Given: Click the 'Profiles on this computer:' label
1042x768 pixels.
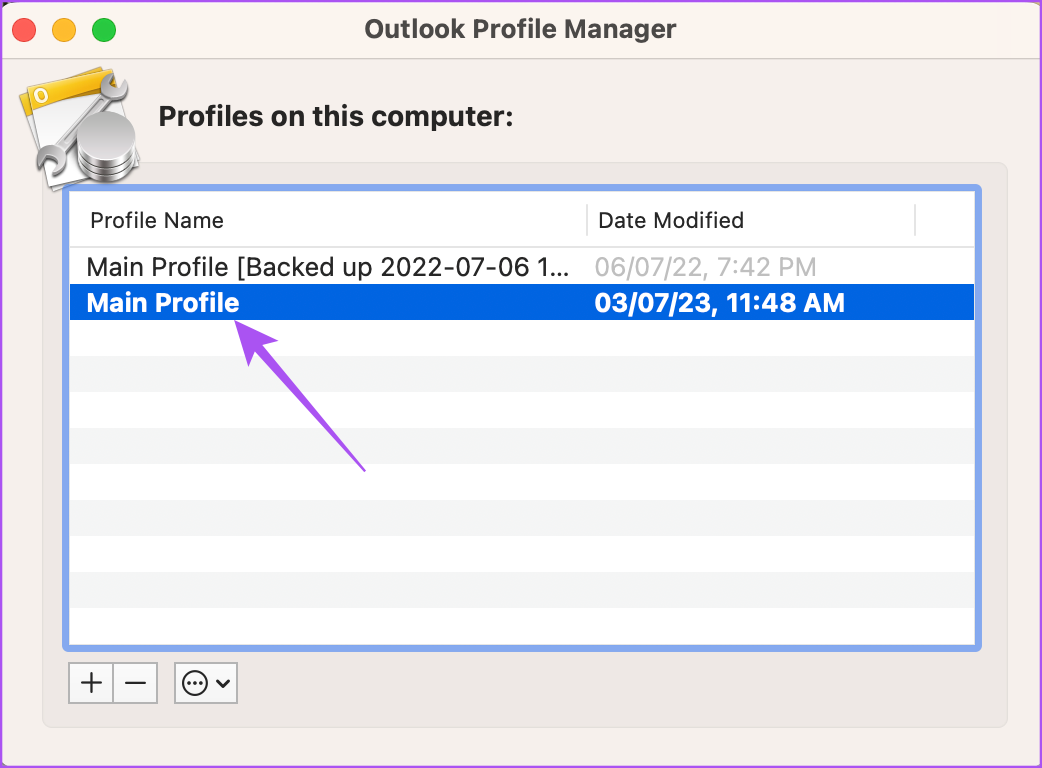Looking at the screenshot, I should (336, 117).
